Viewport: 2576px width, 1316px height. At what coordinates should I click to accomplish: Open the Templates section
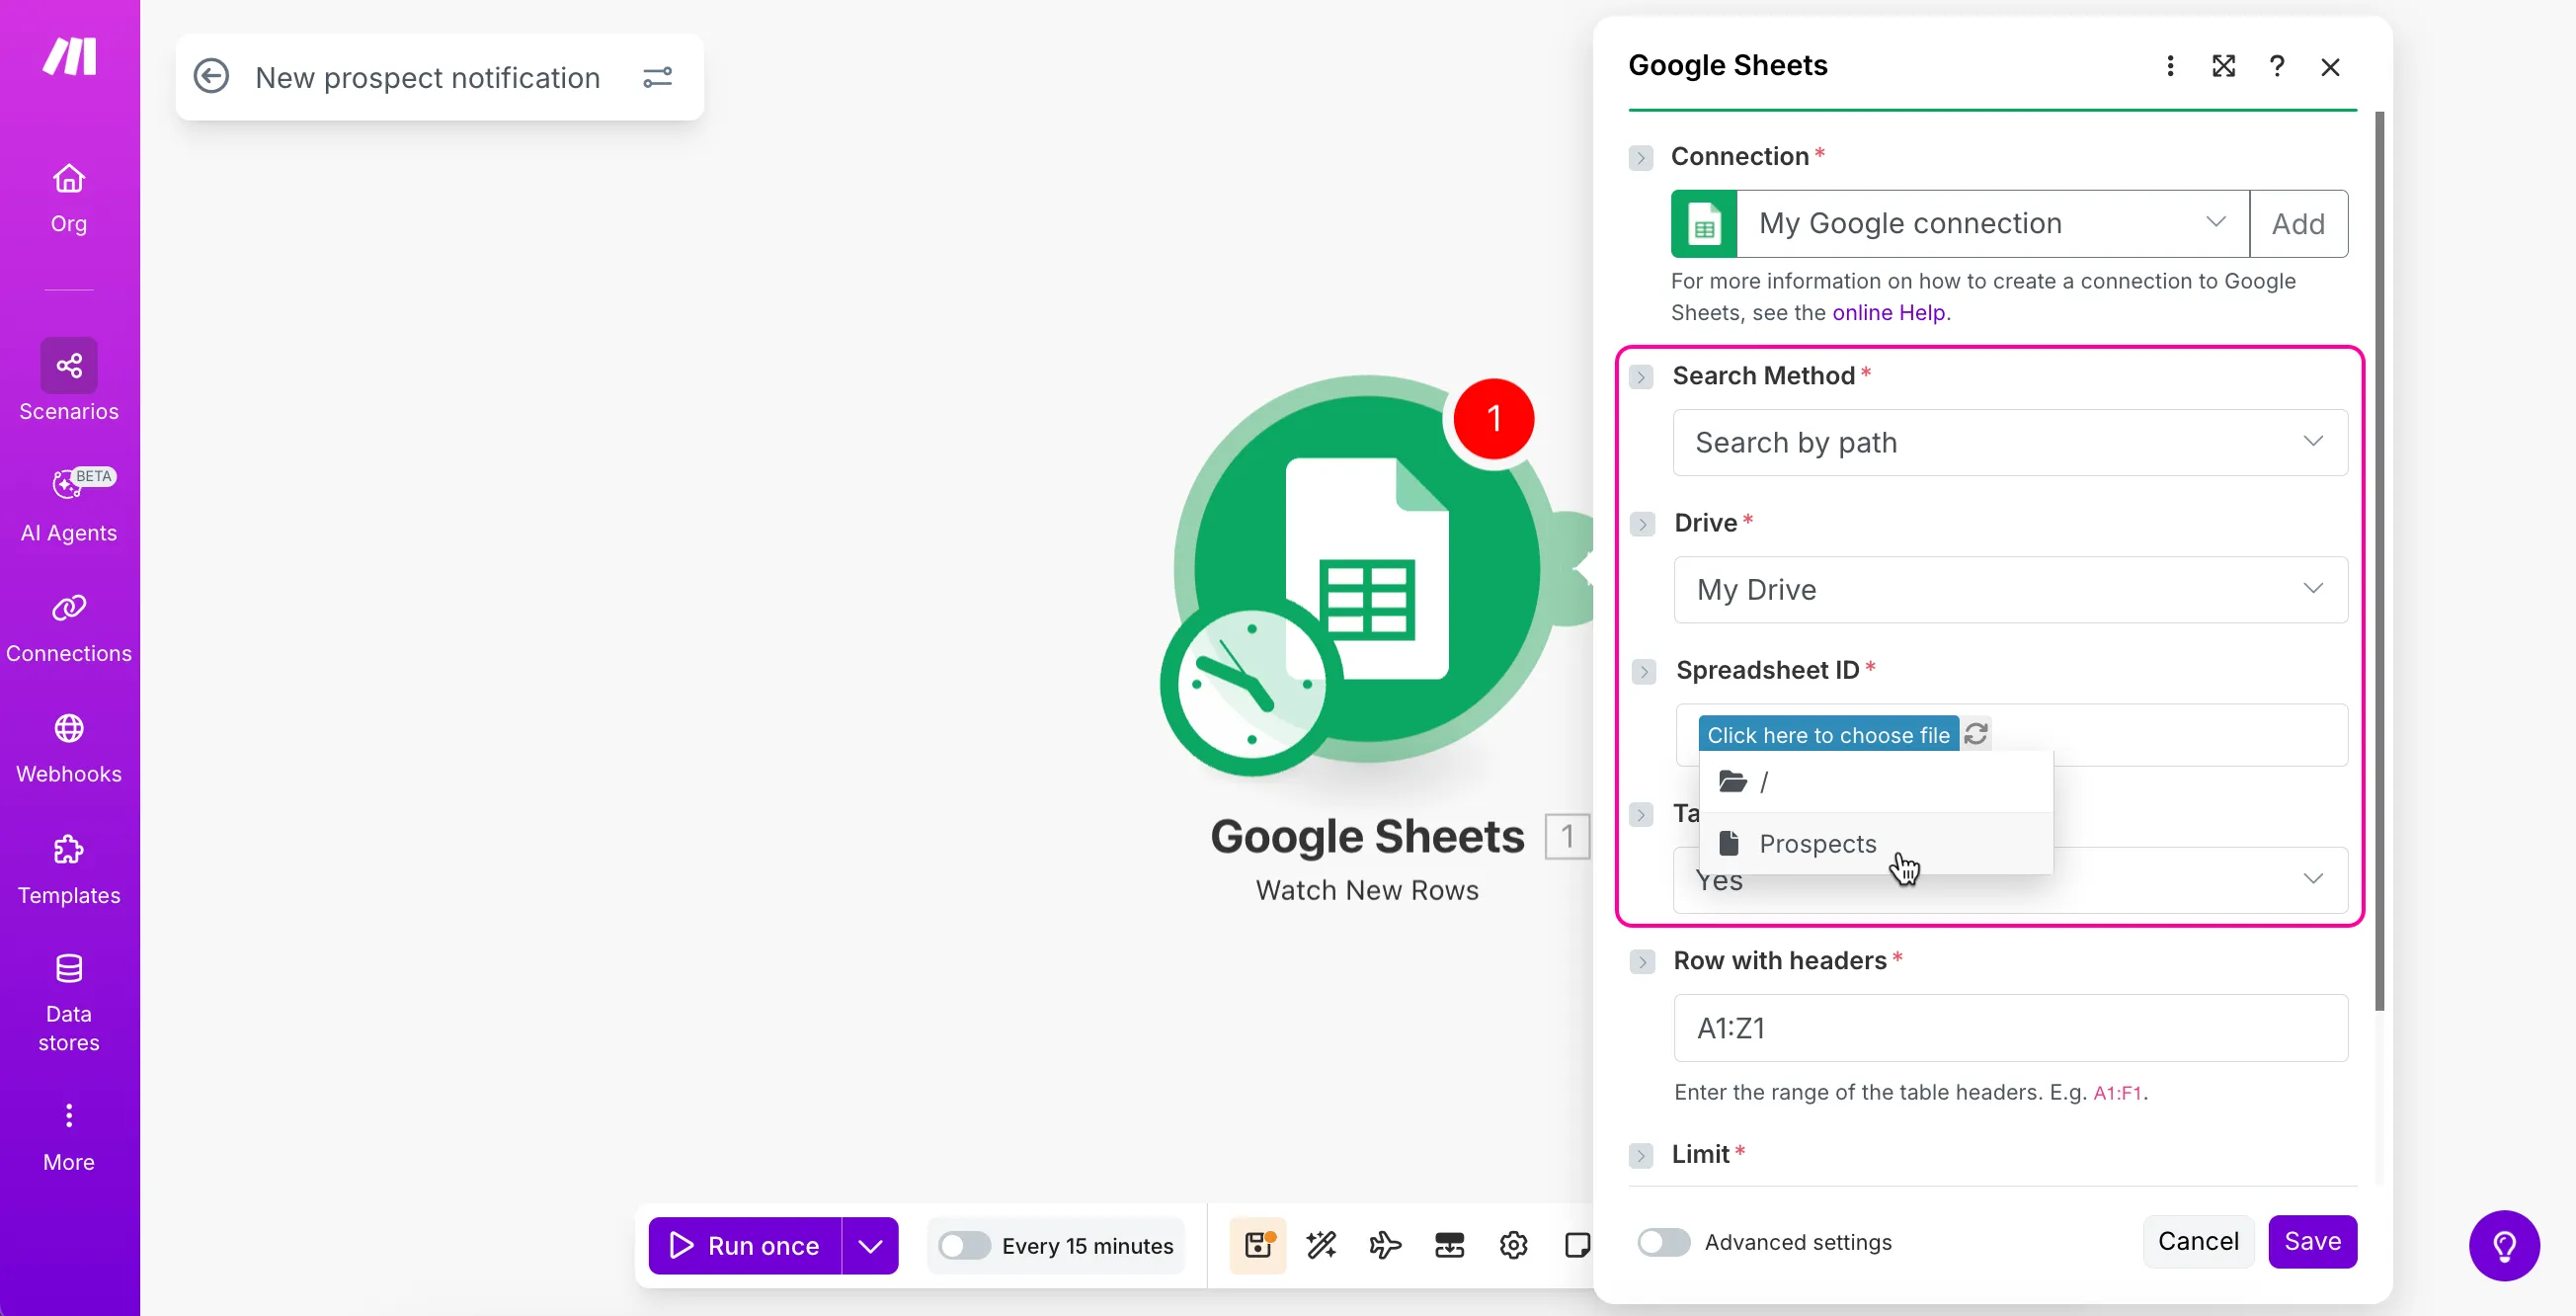(x=69, y=868)
